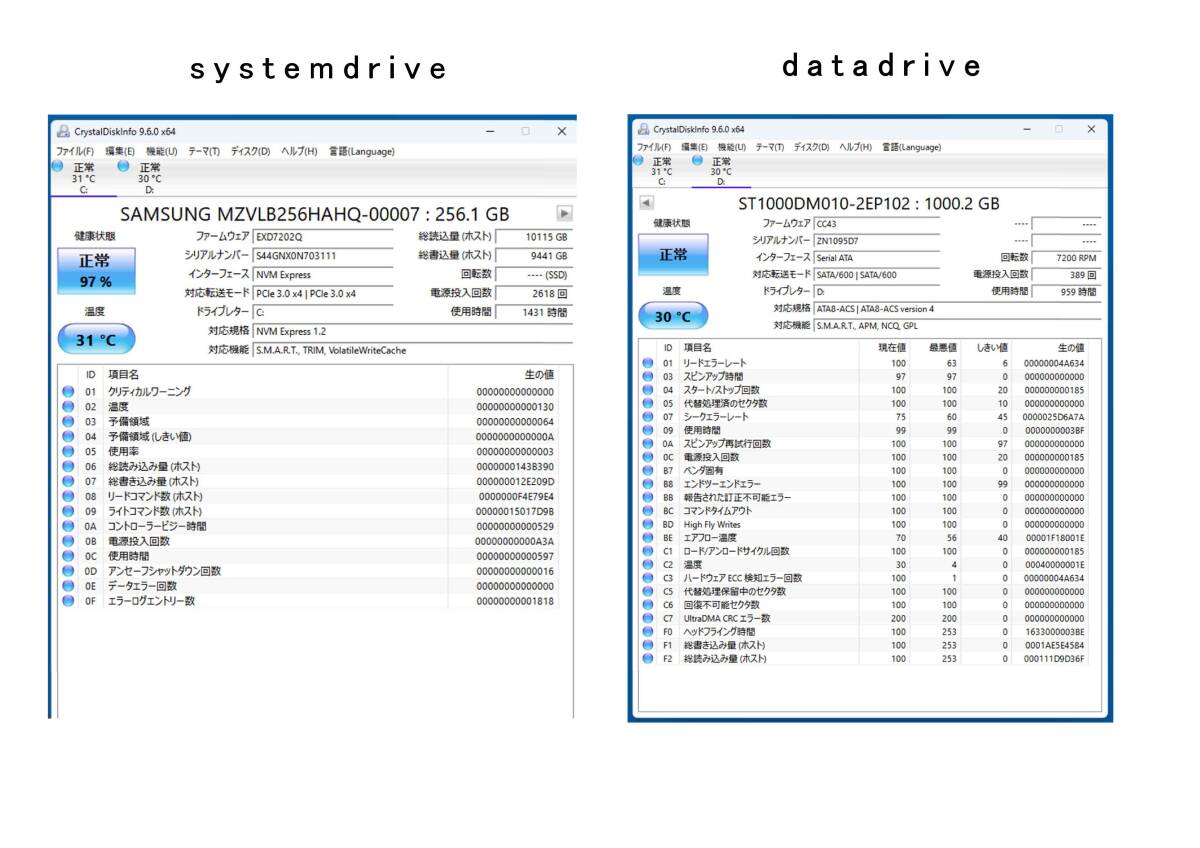This screenshot has height=848, width=1200.
Task: Select 電源投入回数 row with value 00000000000A3A
Action: [309, 541]
